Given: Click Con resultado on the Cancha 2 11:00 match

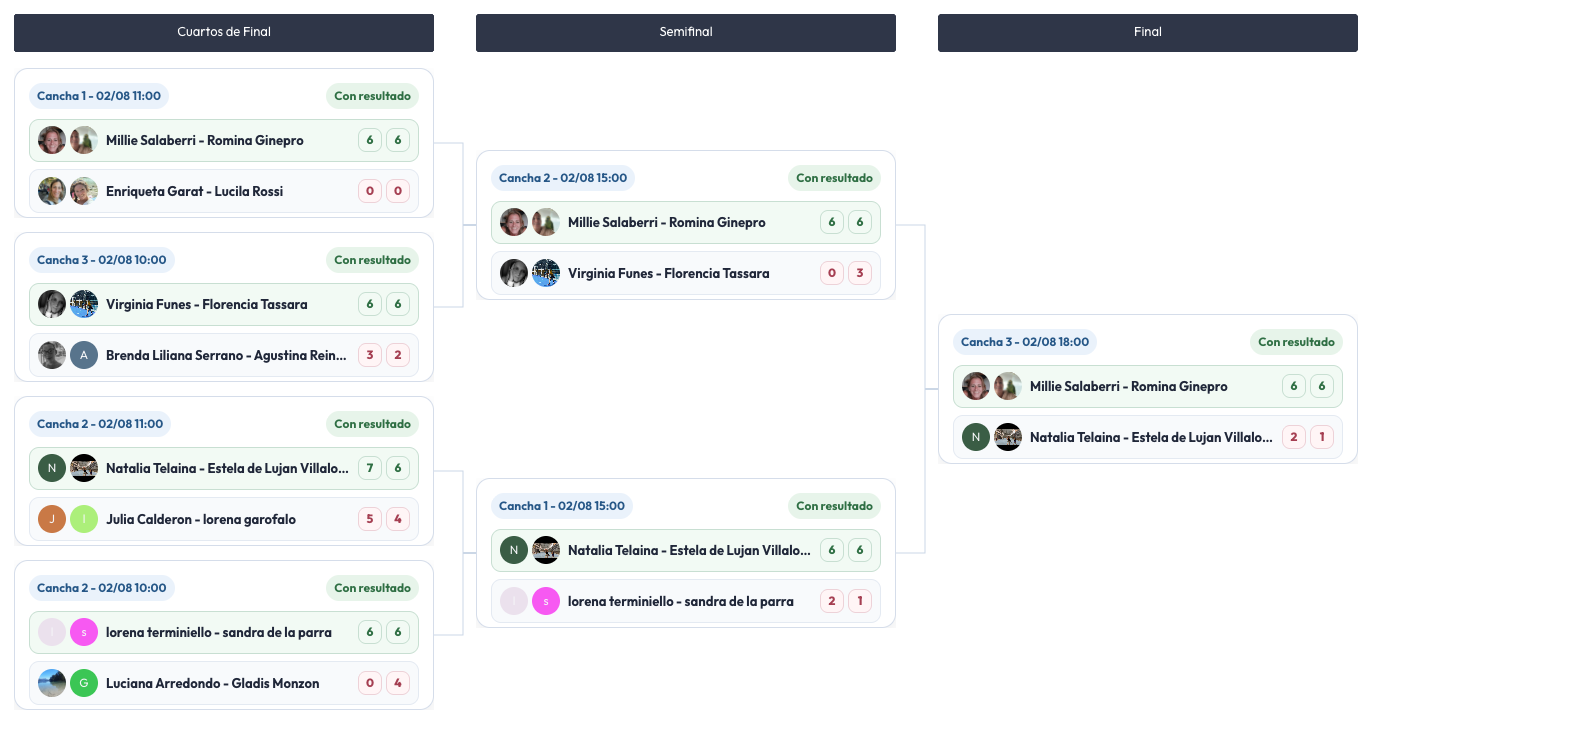Looking at the screenshot, I should coord(372,424).
